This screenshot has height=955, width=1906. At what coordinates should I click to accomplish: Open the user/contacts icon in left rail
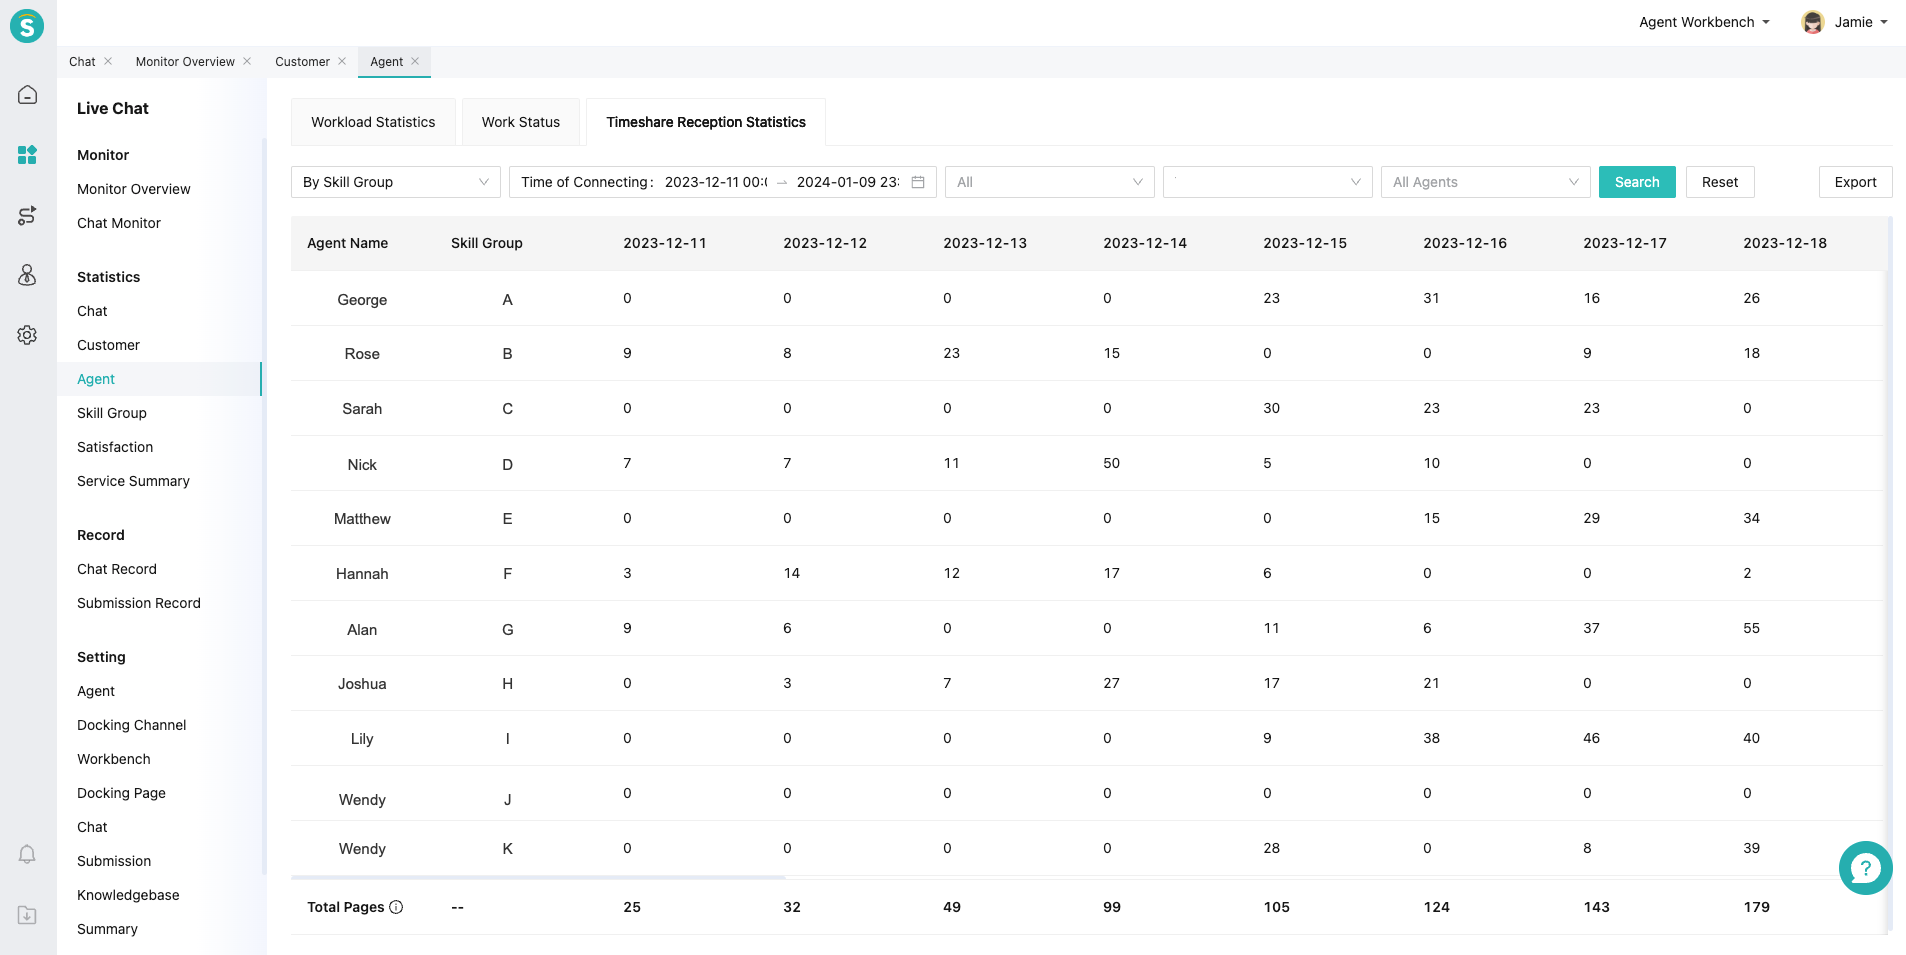(28, 275)
